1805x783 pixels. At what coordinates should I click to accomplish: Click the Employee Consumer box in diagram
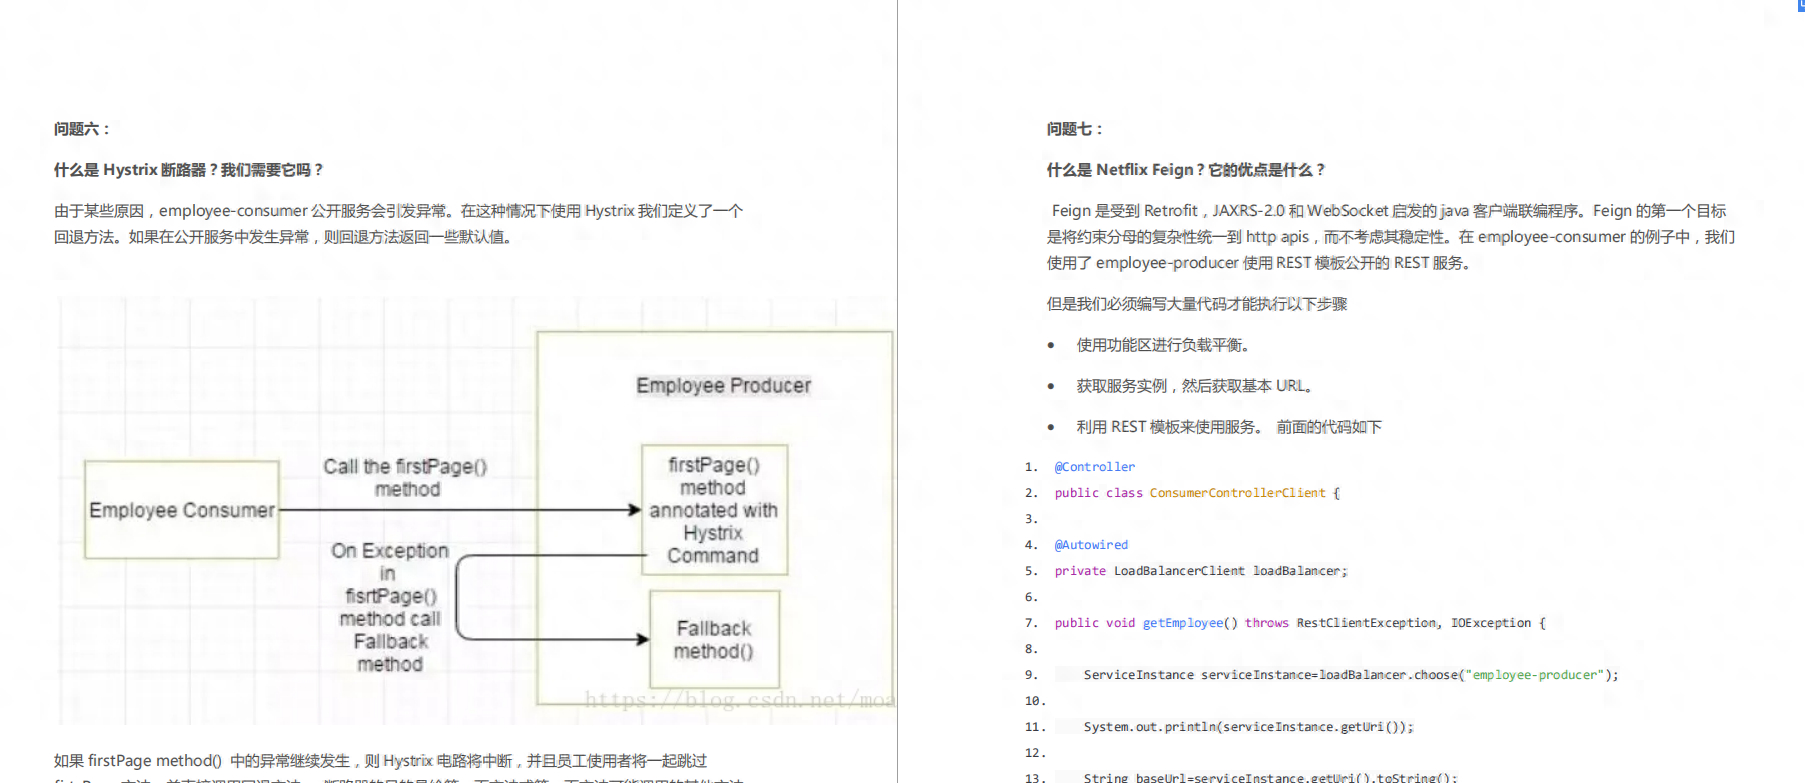[x=182, y=510]
